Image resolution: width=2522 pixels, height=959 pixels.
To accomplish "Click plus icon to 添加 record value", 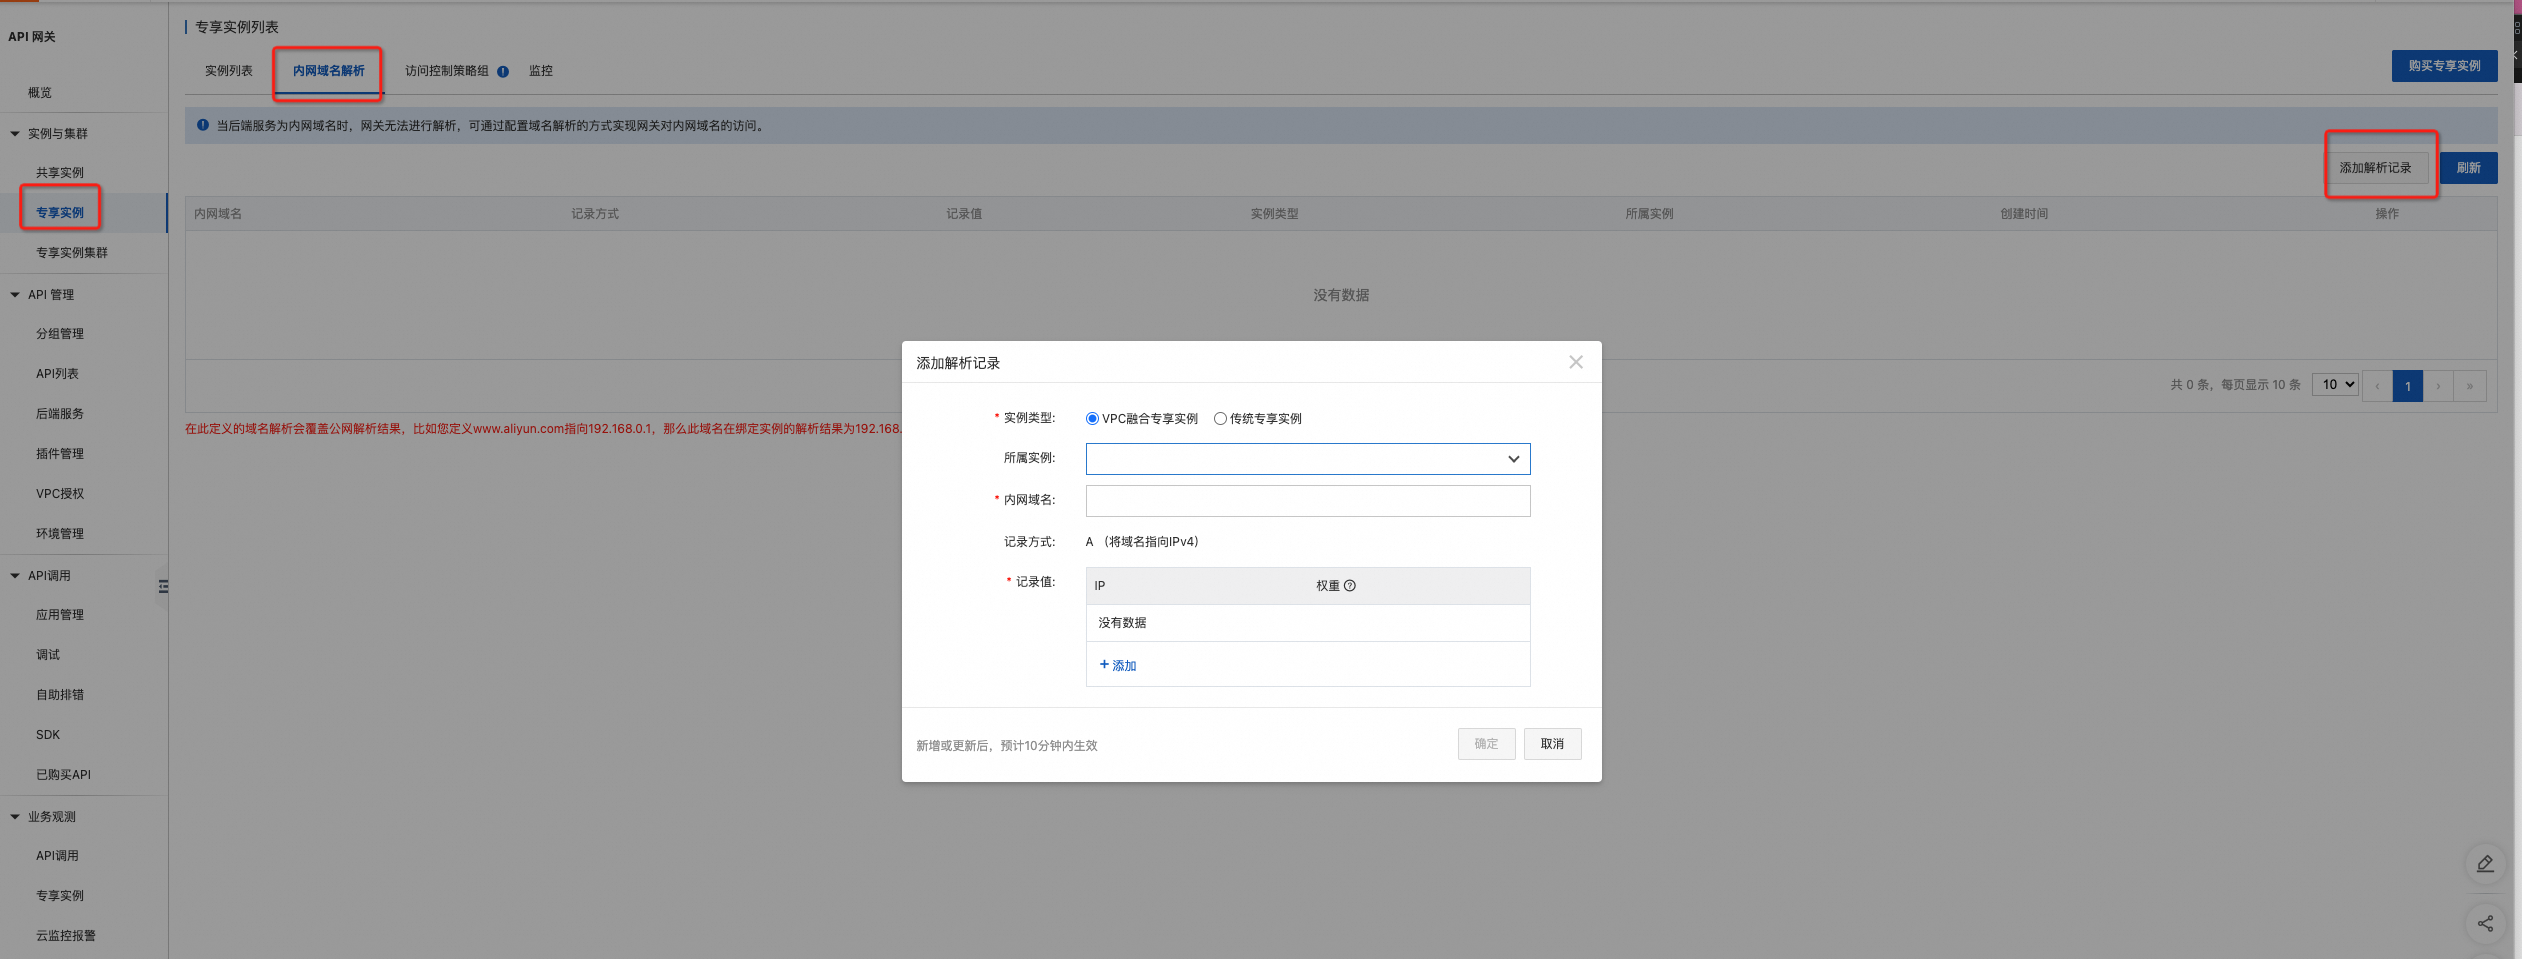I will point(1104,664).
